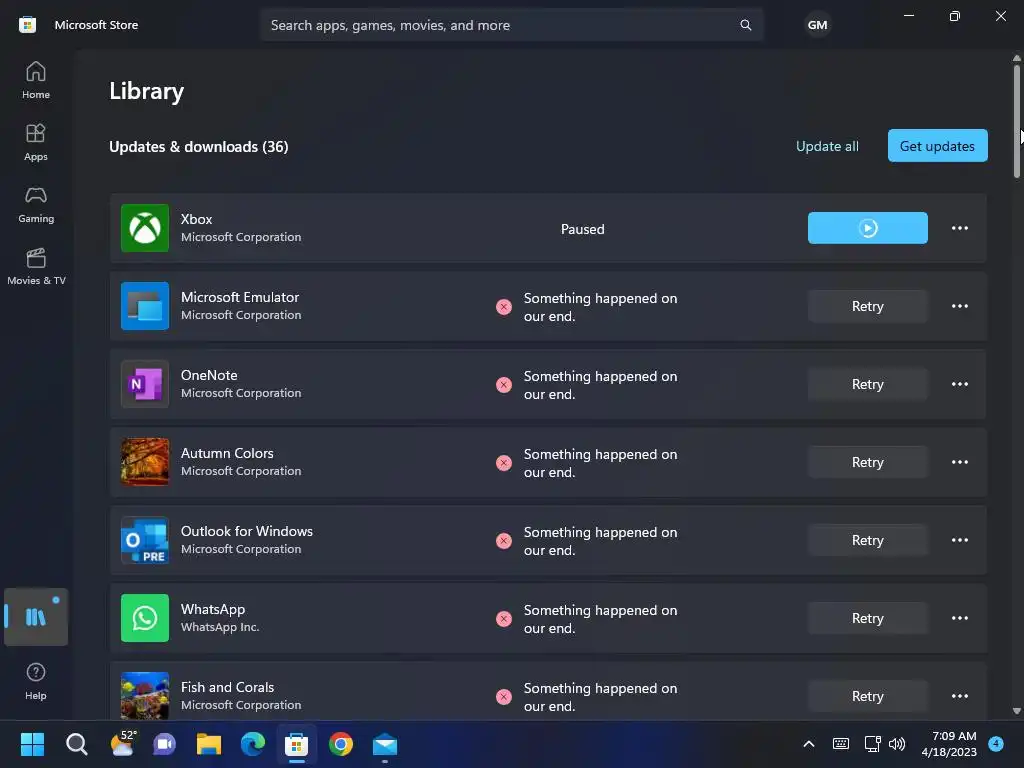Launch Google Chrome from taskbar
This screenshot has width=1024, height=768.
point(340,744)
